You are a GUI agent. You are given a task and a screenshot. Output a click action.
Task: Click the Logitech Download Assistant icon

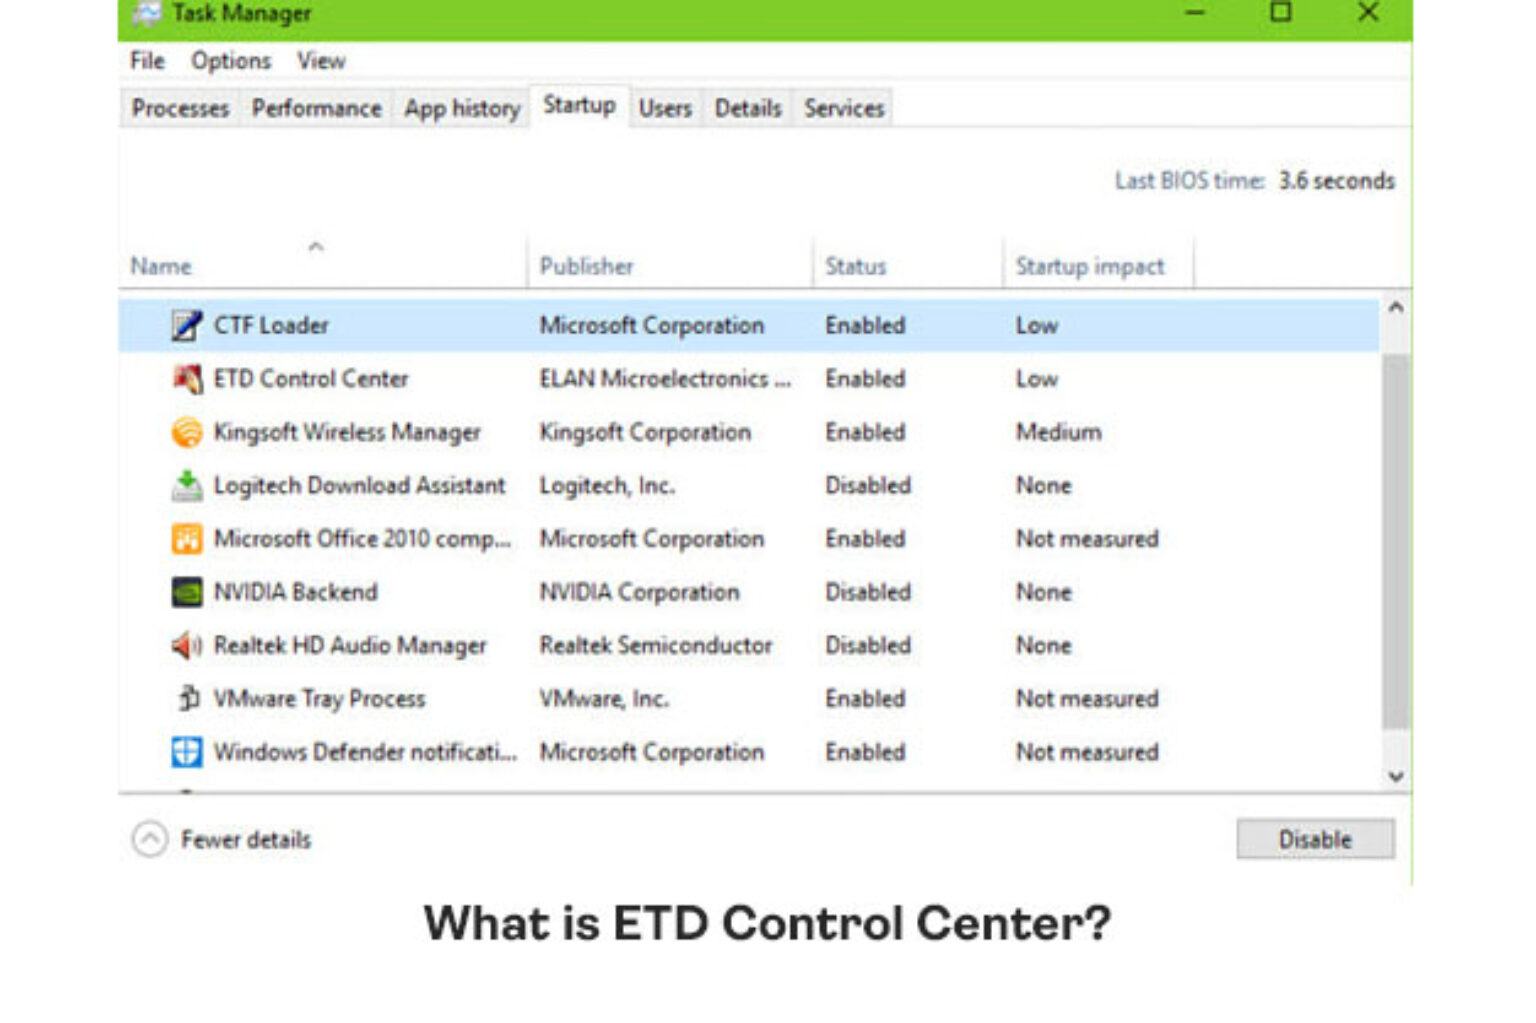click(186, 485)
